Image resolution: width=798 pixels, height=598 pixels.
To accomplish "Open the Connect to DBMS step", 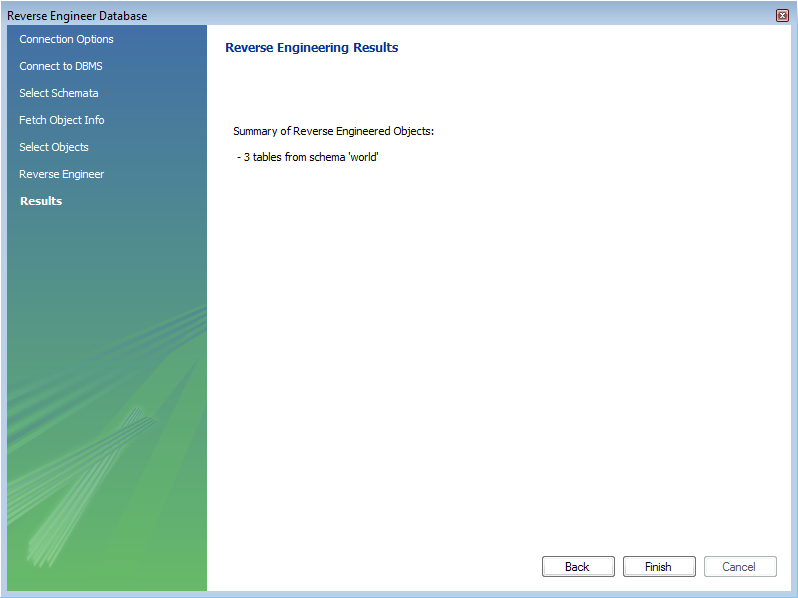I will click(60, 66).
